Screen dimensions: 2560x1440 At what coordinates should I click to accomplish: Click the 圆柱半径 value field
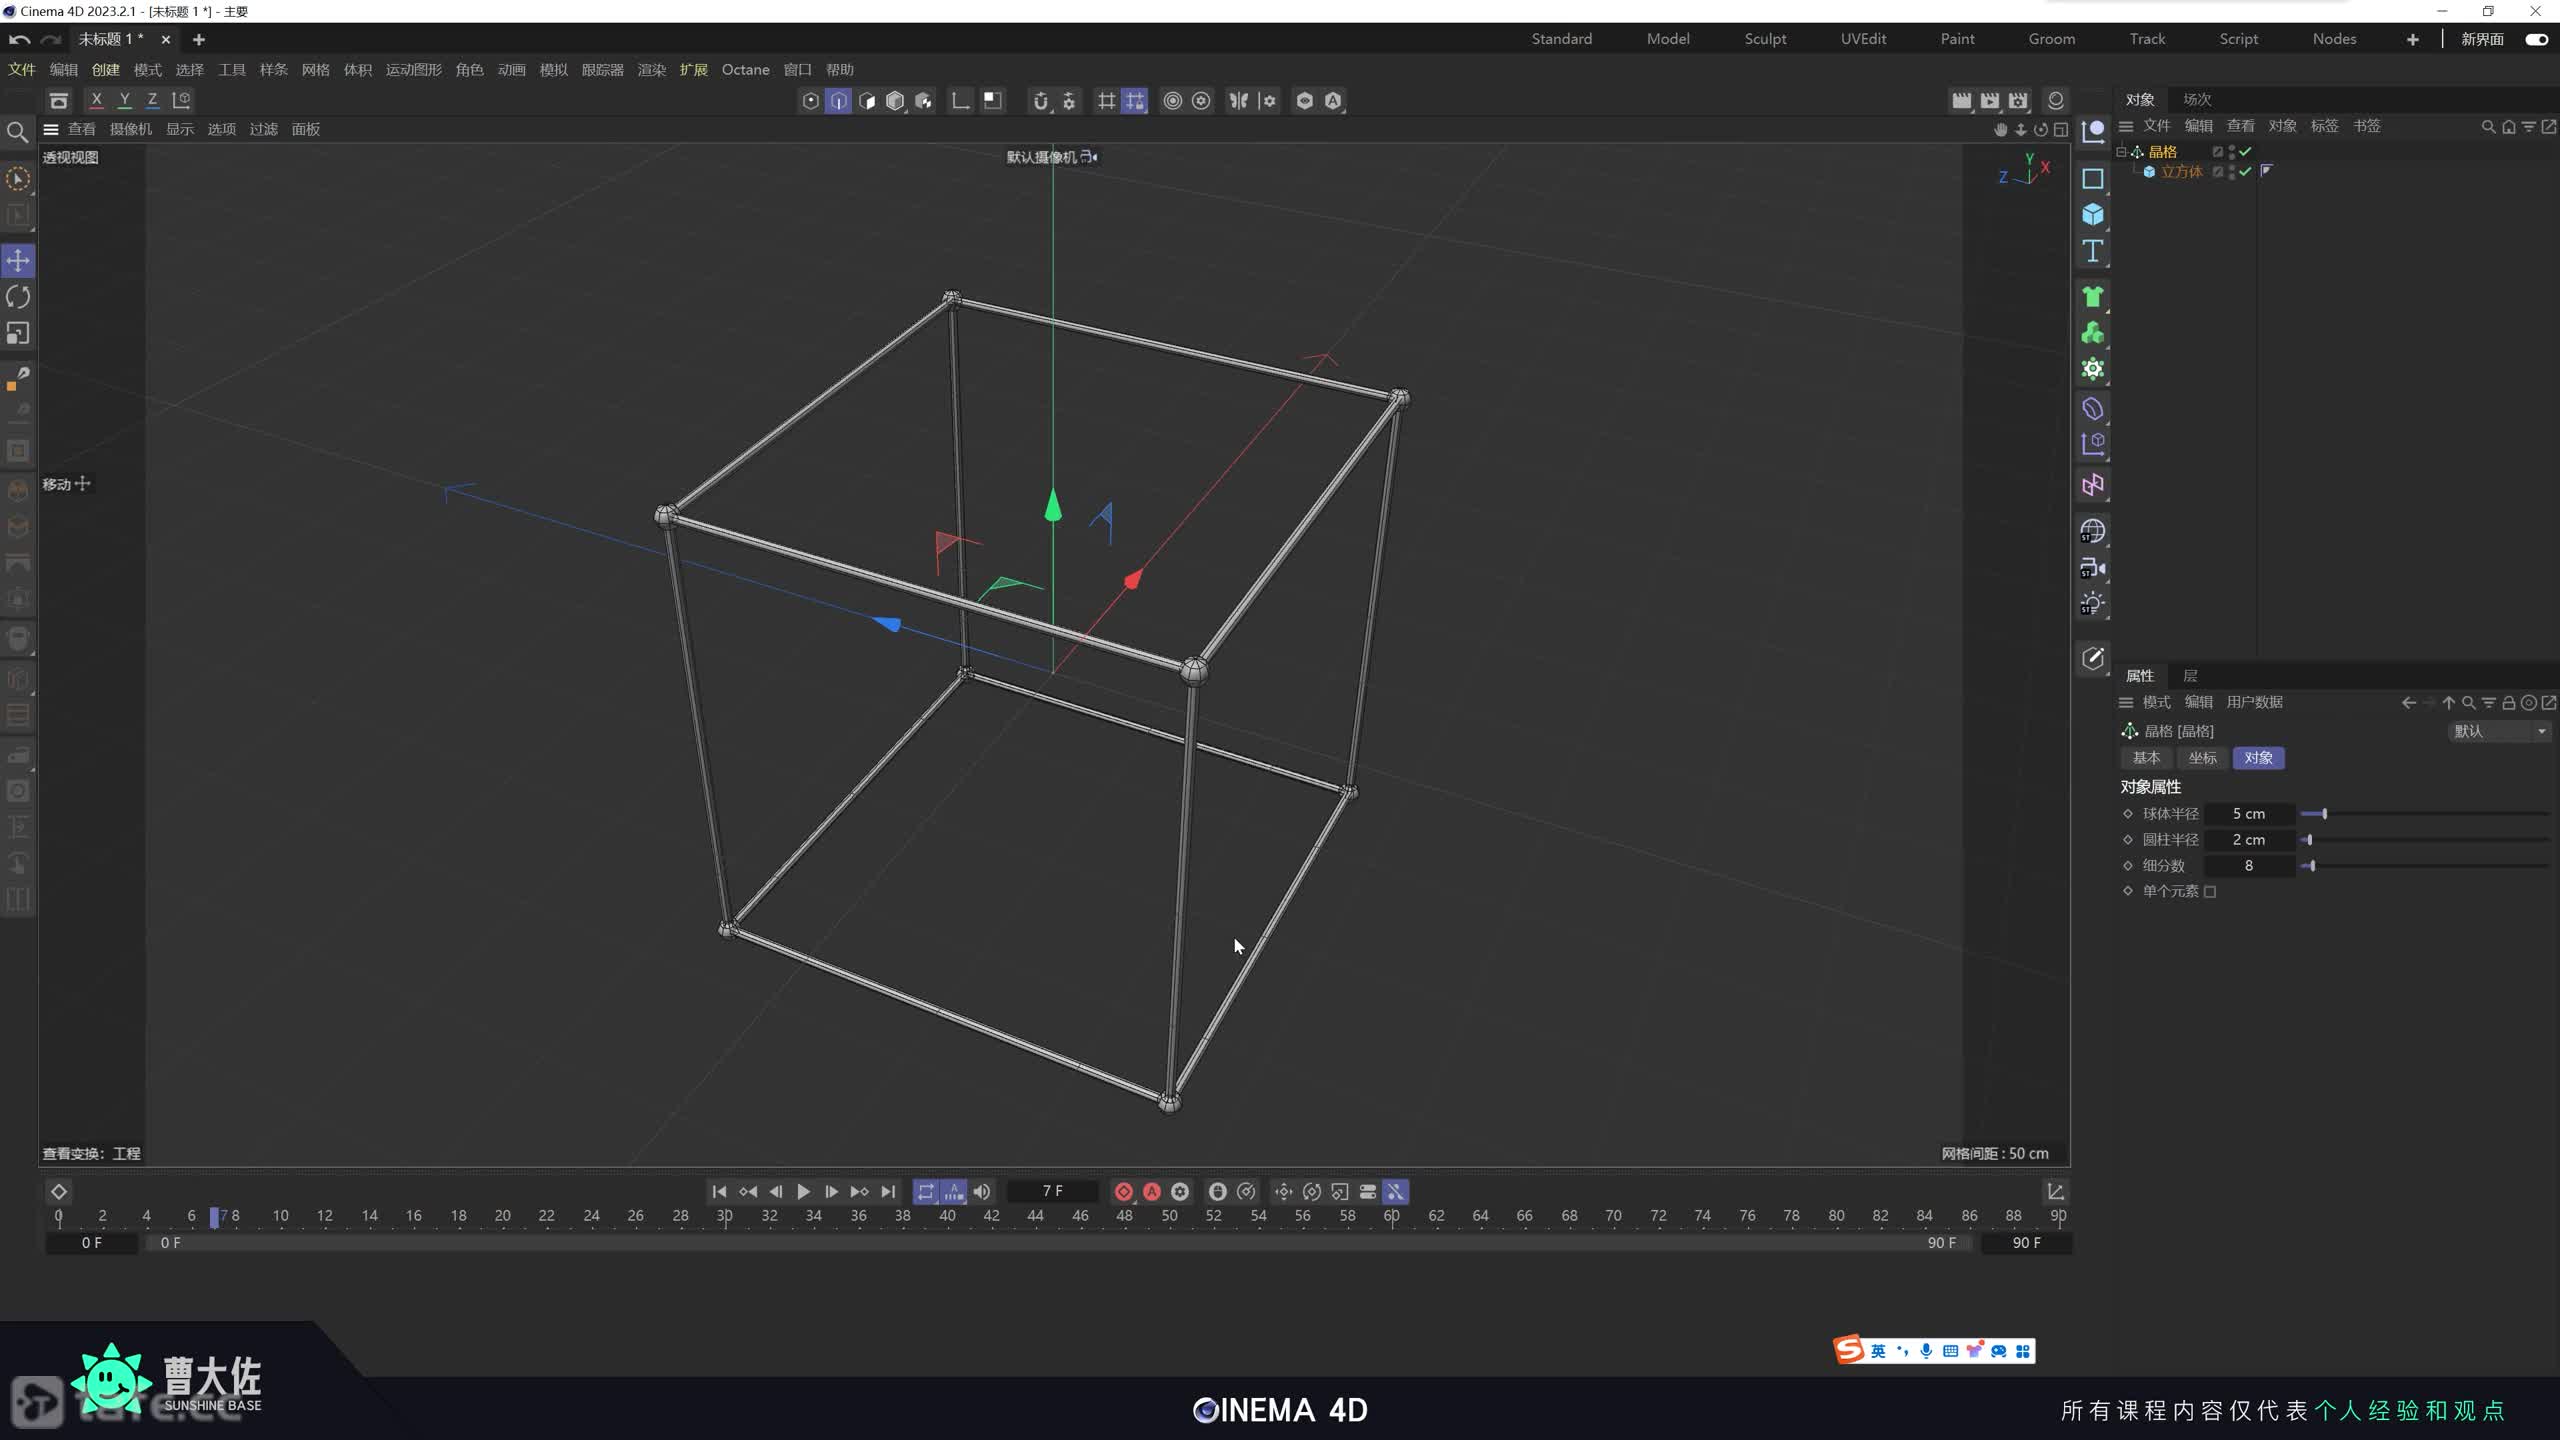[2248, 840]
